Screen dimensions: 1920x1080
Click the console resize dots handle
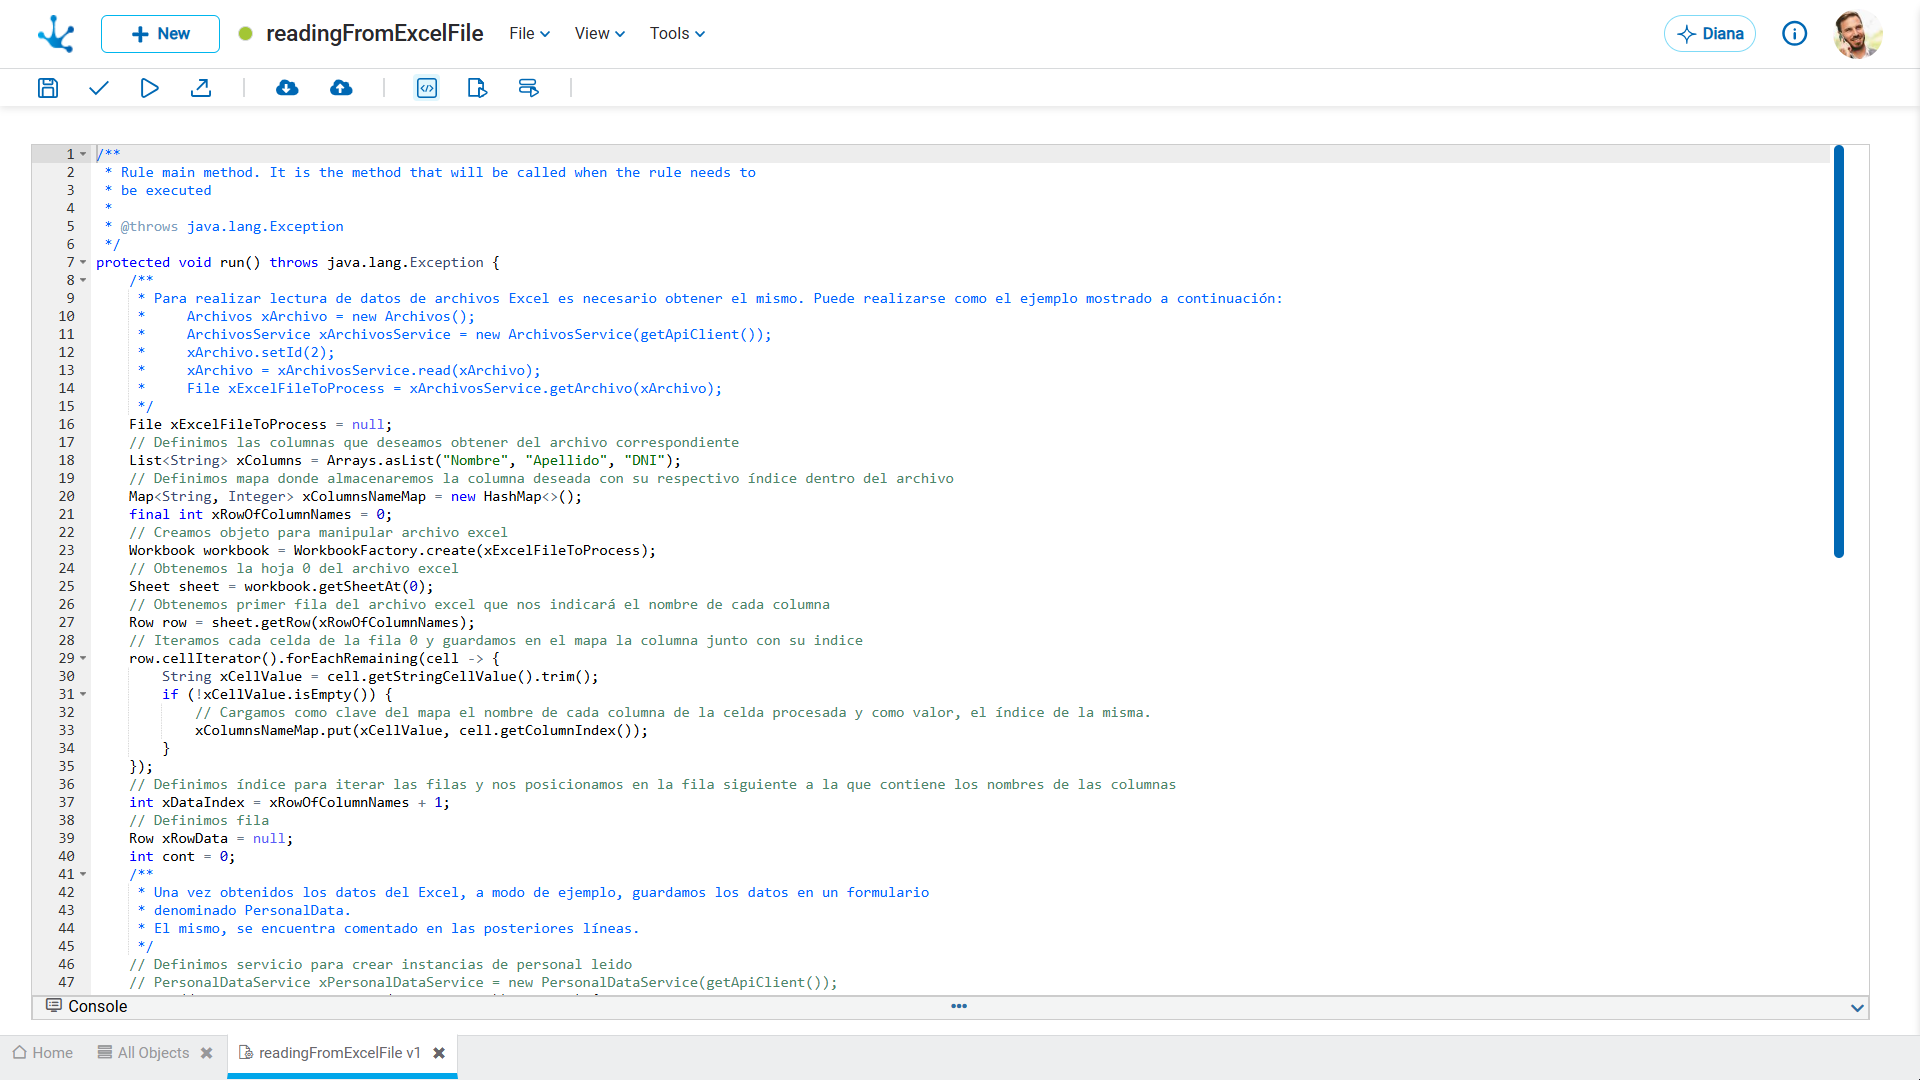[x=959, y=1006]
